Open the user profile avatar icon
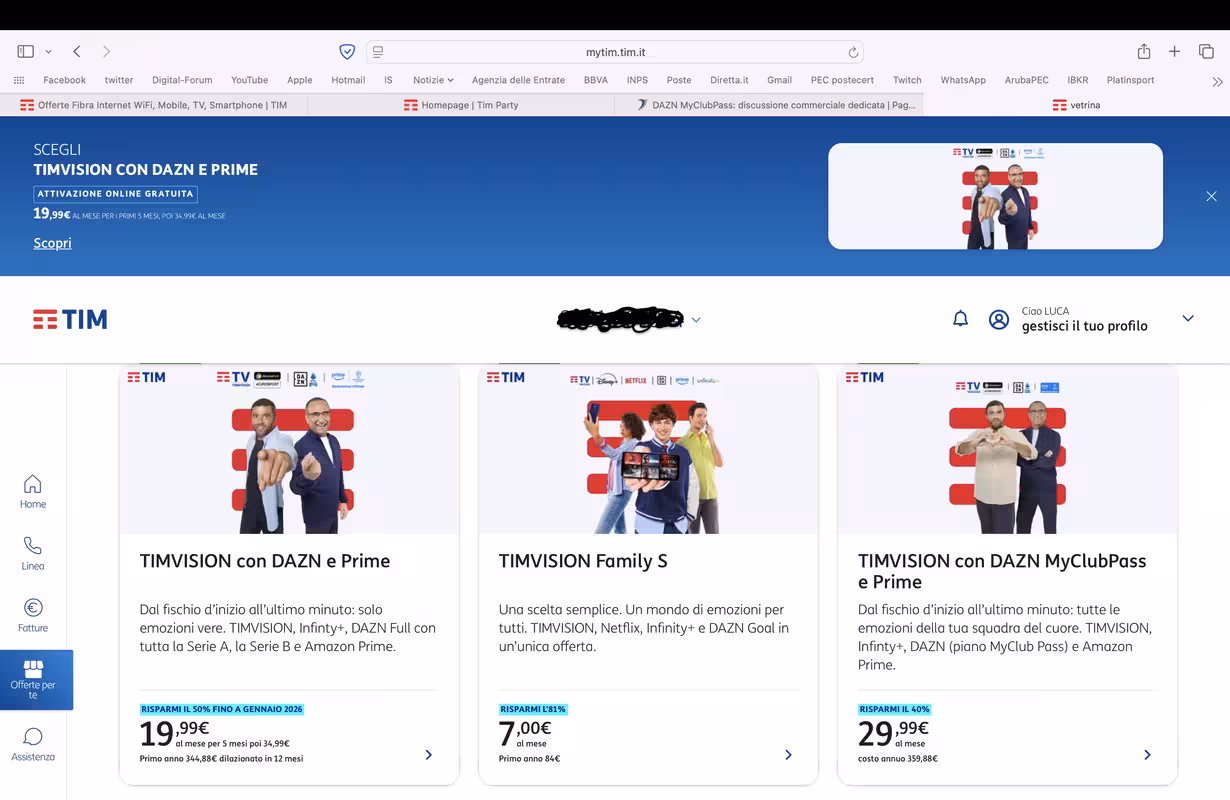Image resolution: width=1230 pixels, height=800 pixels. coord(999,319)
